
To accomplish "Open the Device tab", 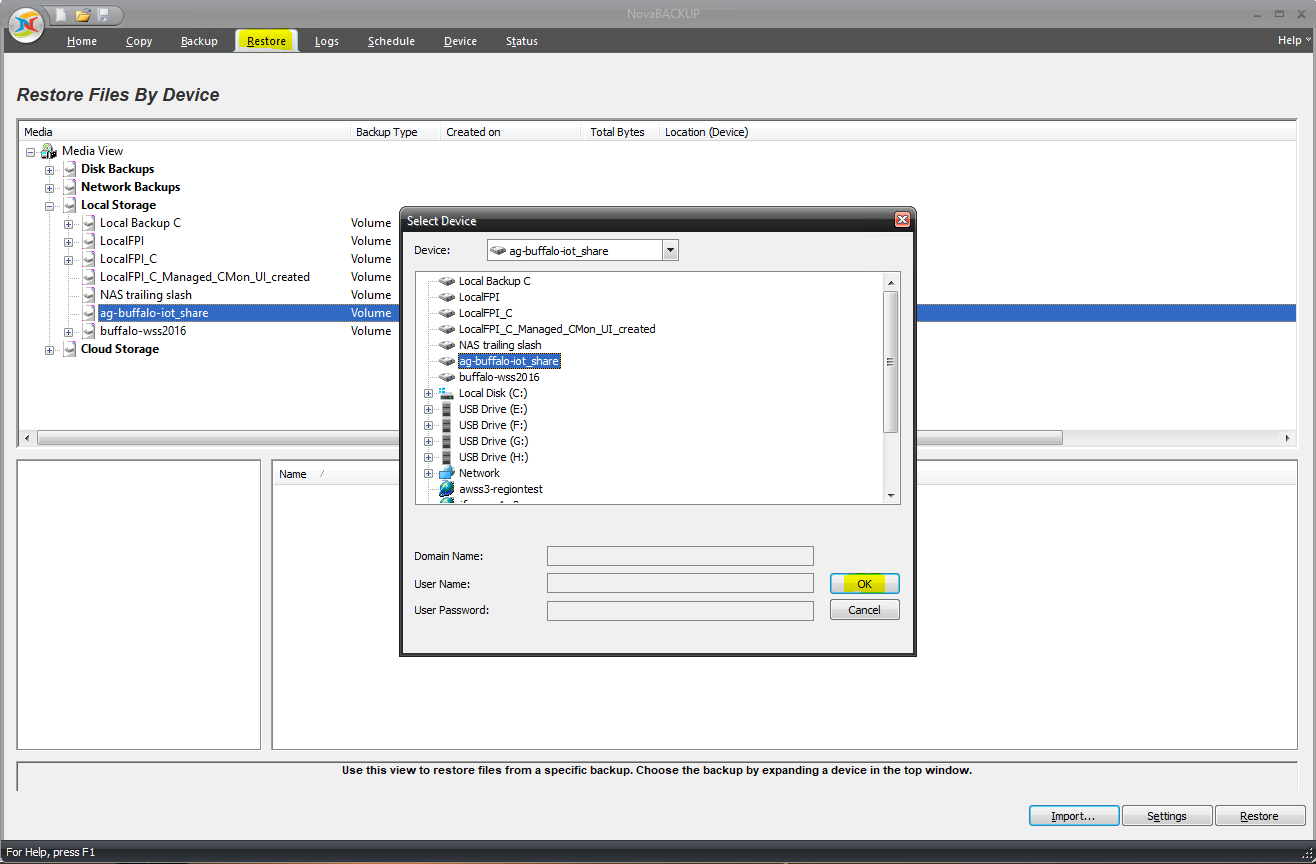I will tap(460, 41).
